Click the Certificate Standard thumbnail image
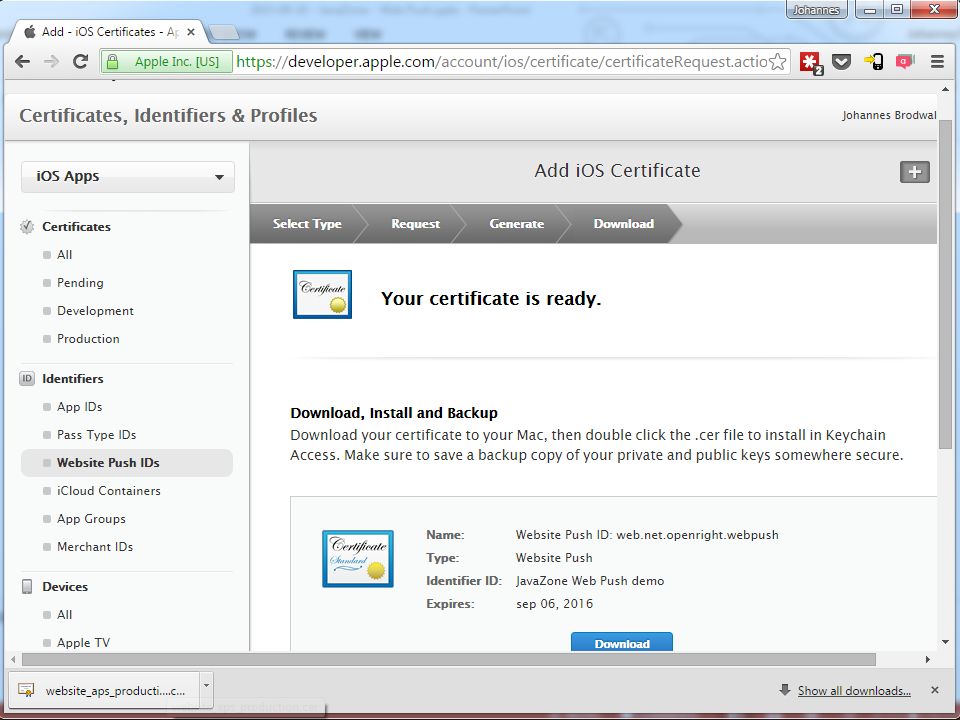 point(358,559)
